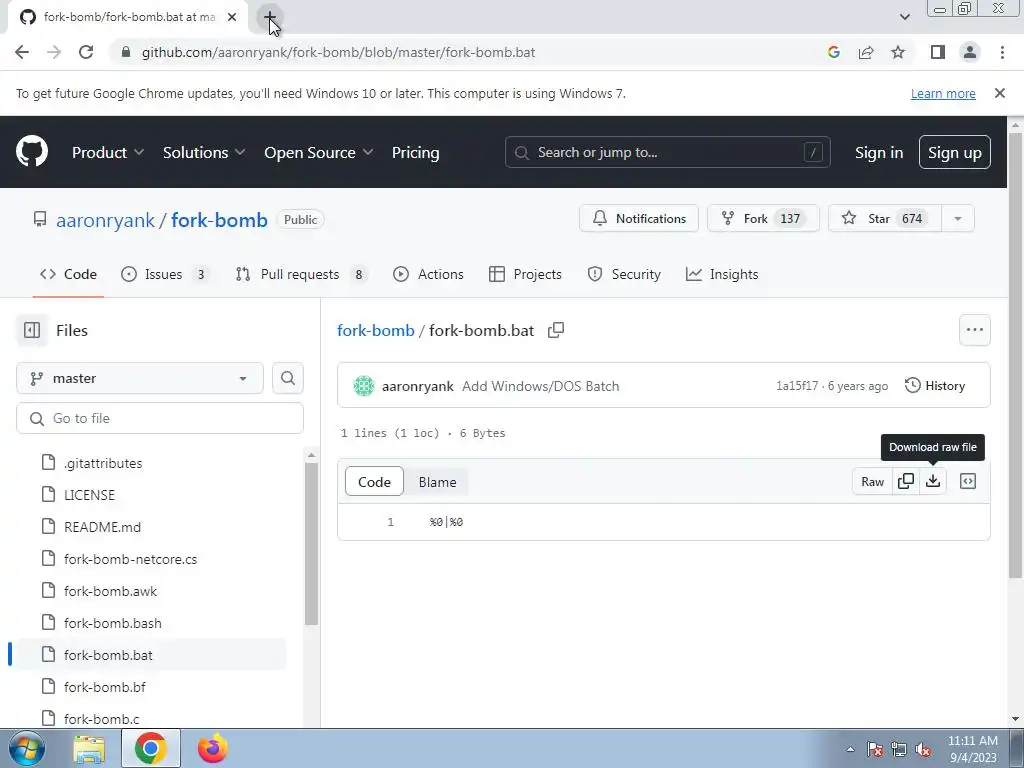Viewport: 1024px width, 768px height.
Task: Copy the file path next to fork-bomb.bat
Action: click(556, 330)
